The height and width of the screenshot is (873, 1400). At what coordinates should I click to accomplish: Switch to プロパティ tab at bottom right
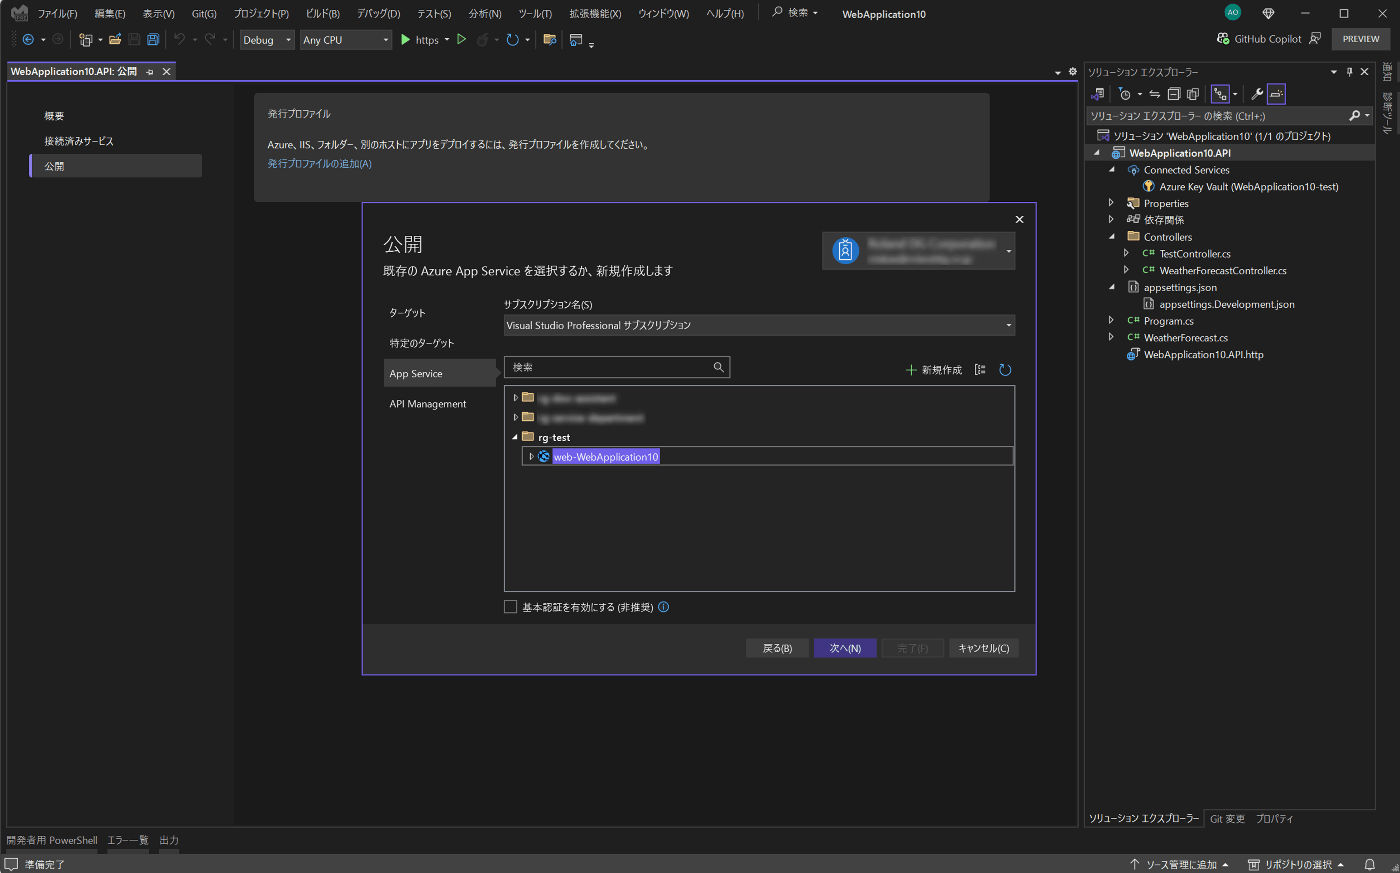pos(1274,819)
